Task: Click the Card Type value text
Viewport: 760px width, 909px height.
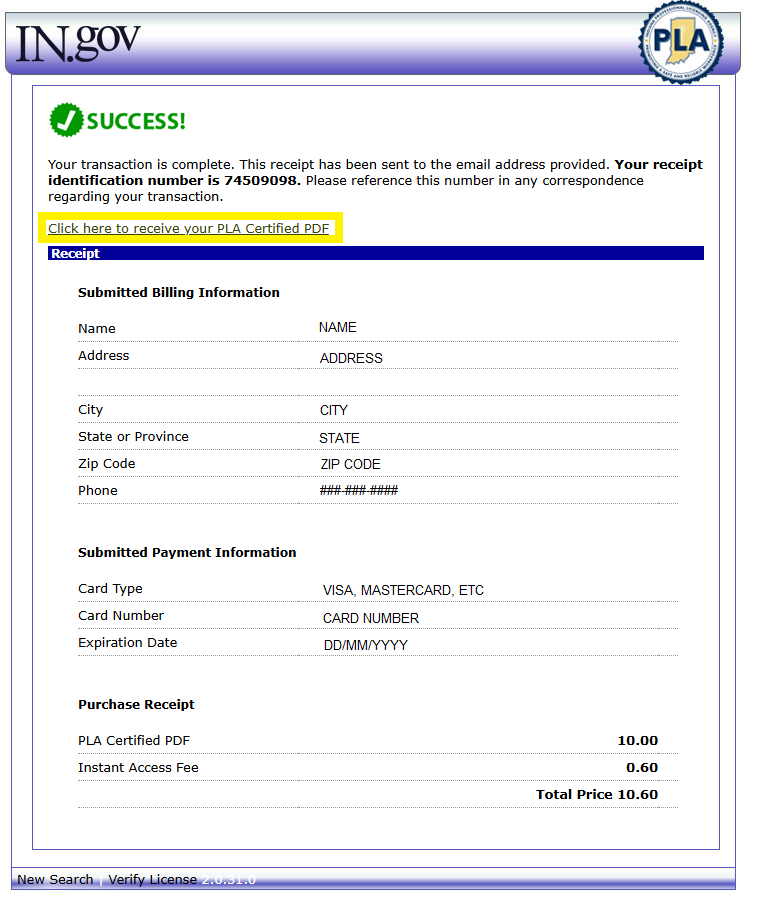Action: (403, 591)
